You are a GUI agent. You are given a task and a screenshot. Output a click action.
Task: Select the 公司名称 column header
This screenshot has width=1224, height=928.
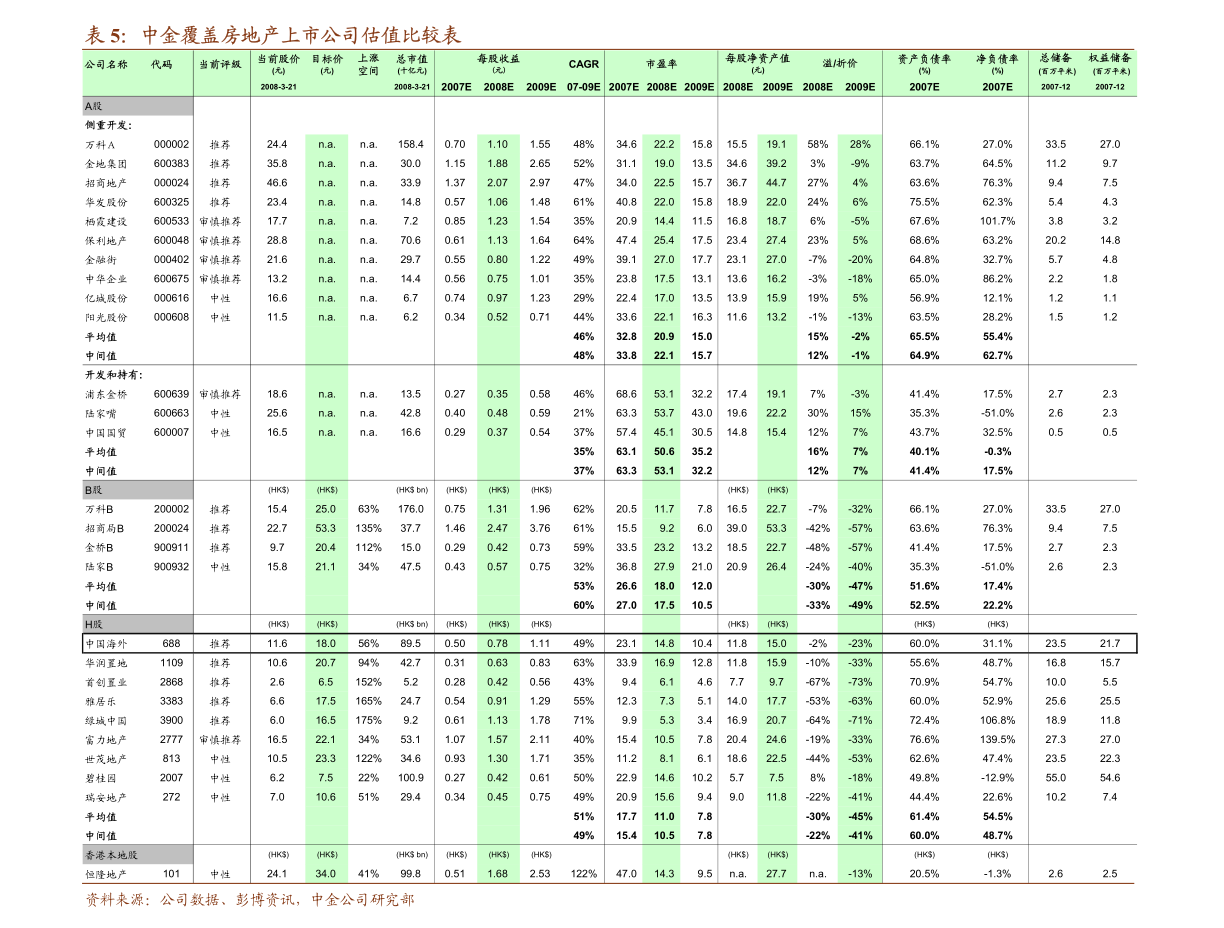pos(105,64)
